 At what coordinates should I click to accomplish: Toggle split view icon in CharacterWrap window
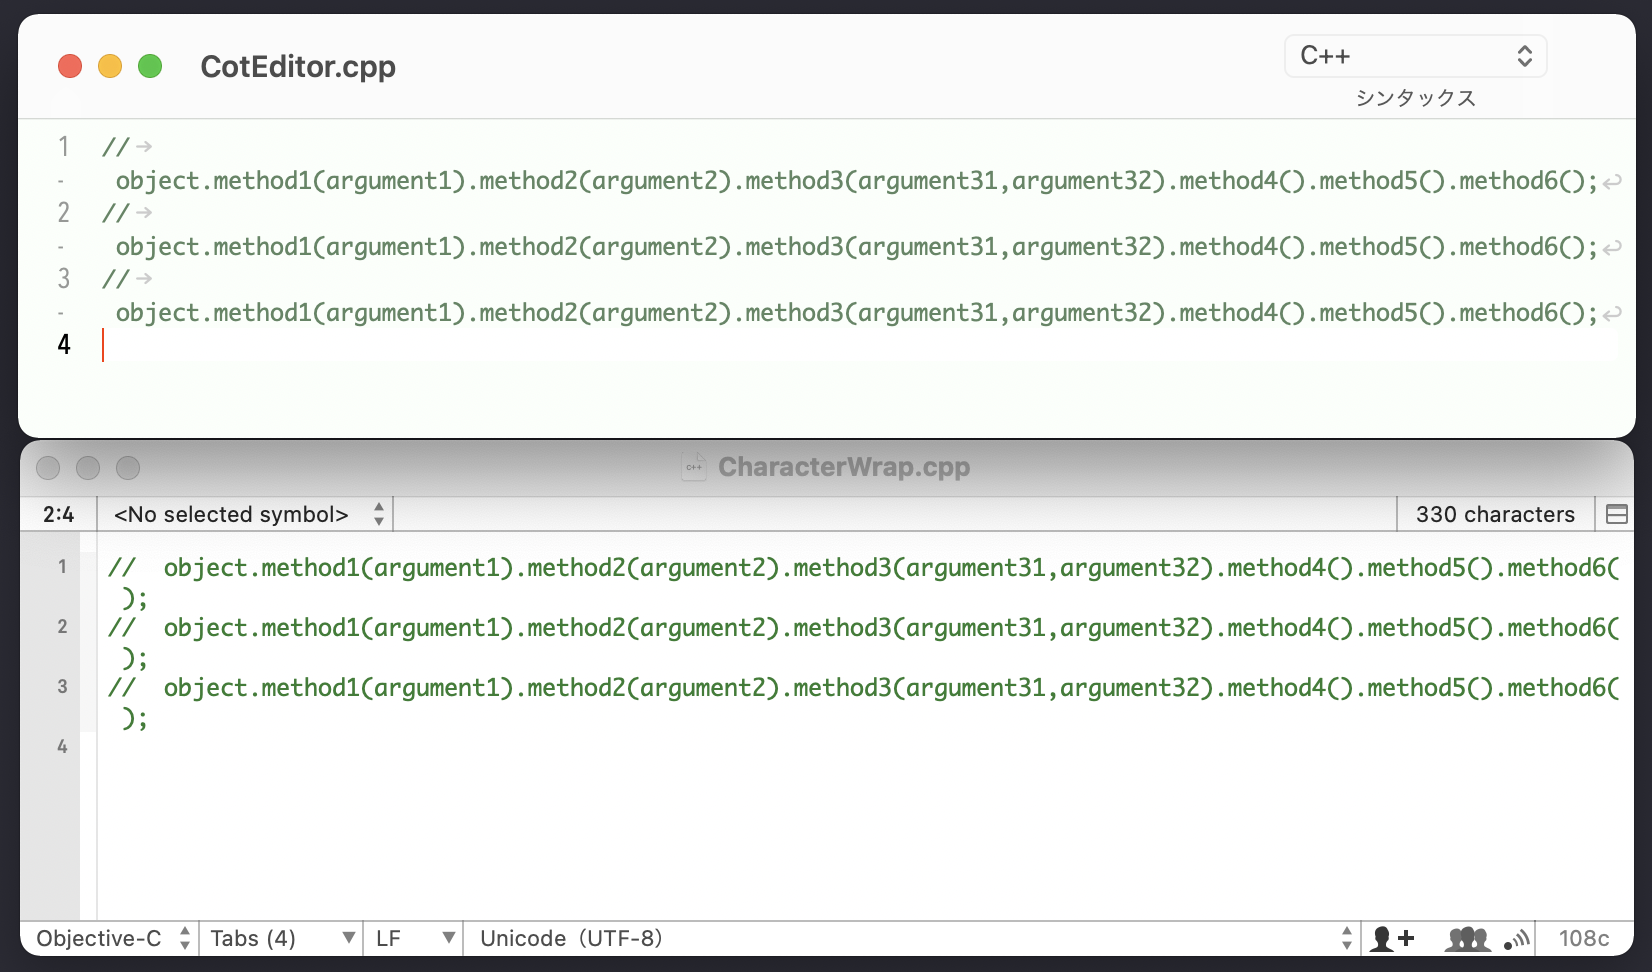coord(1616,514)
